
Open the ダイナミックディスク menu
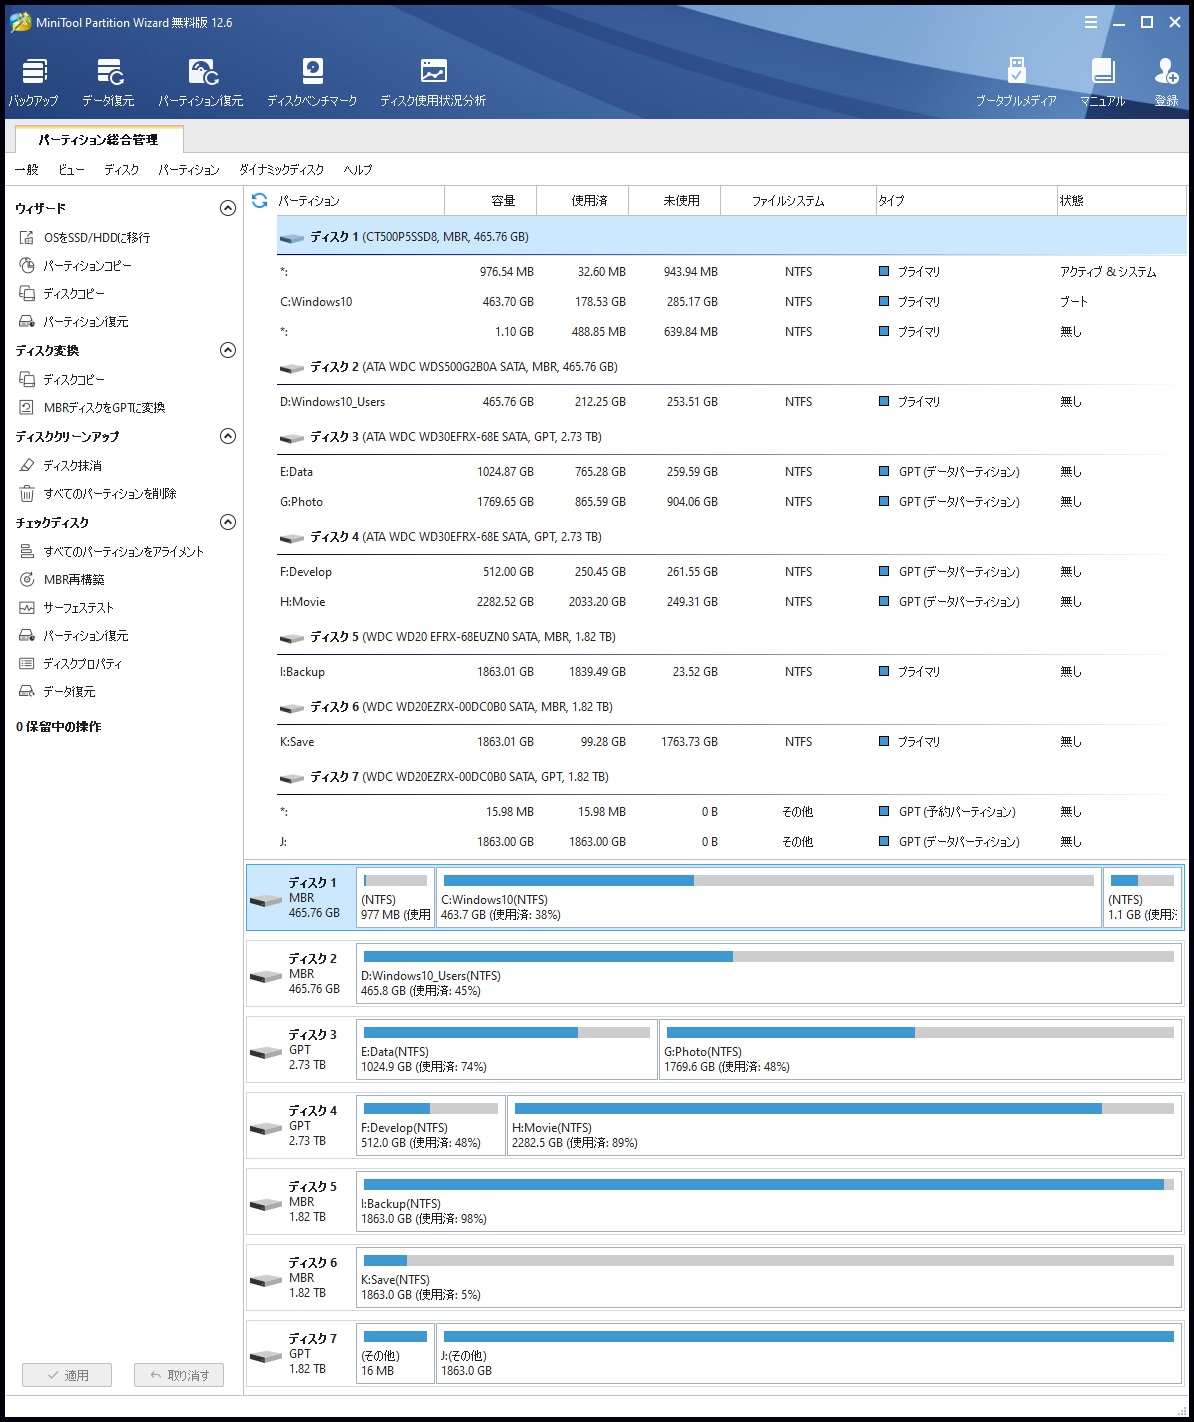point(282,170)
